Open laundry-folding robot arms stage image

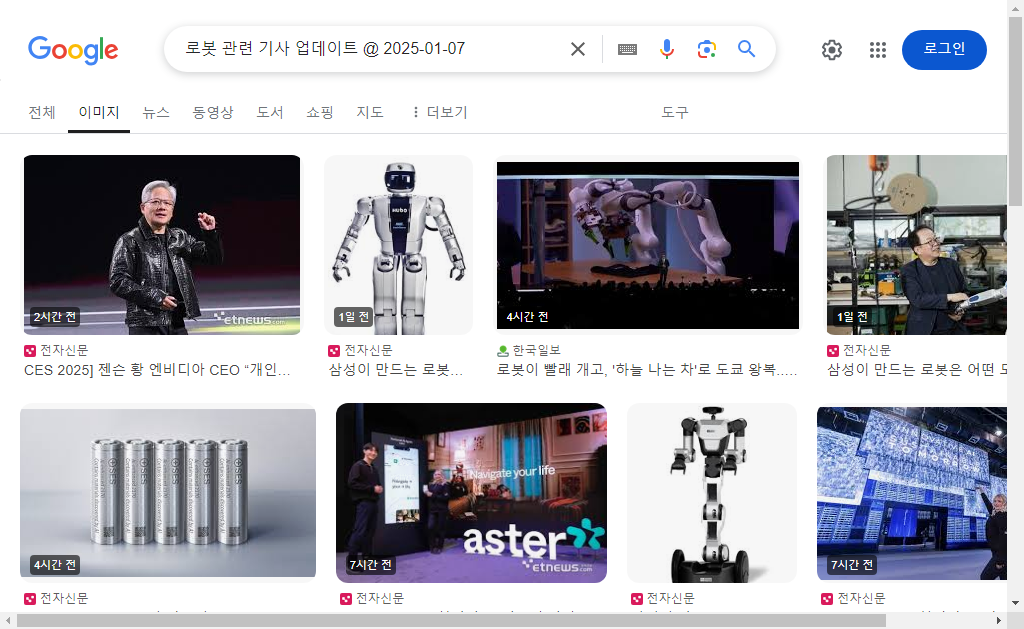point(648,245)
